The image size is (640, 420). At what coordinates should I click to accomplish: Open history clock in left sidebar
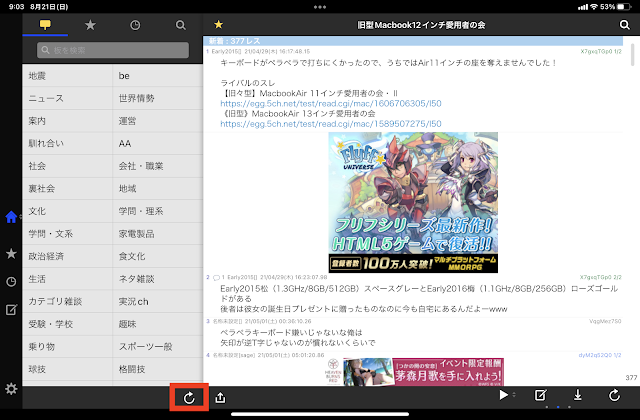(11, 282)
